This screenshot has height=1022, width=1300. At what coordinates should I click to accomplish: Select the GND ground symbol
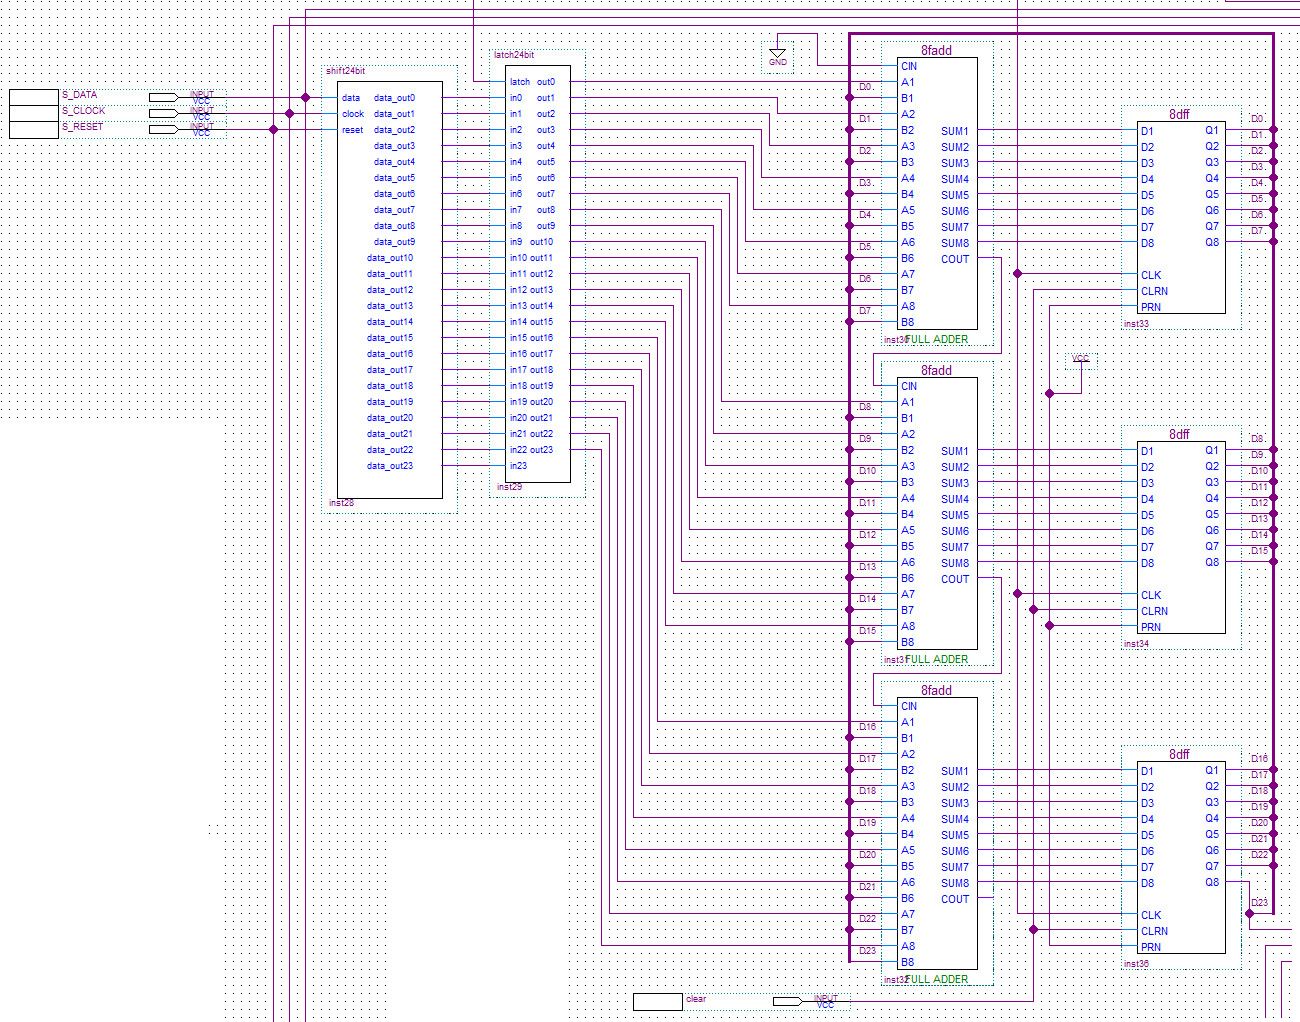coord(777,54)
